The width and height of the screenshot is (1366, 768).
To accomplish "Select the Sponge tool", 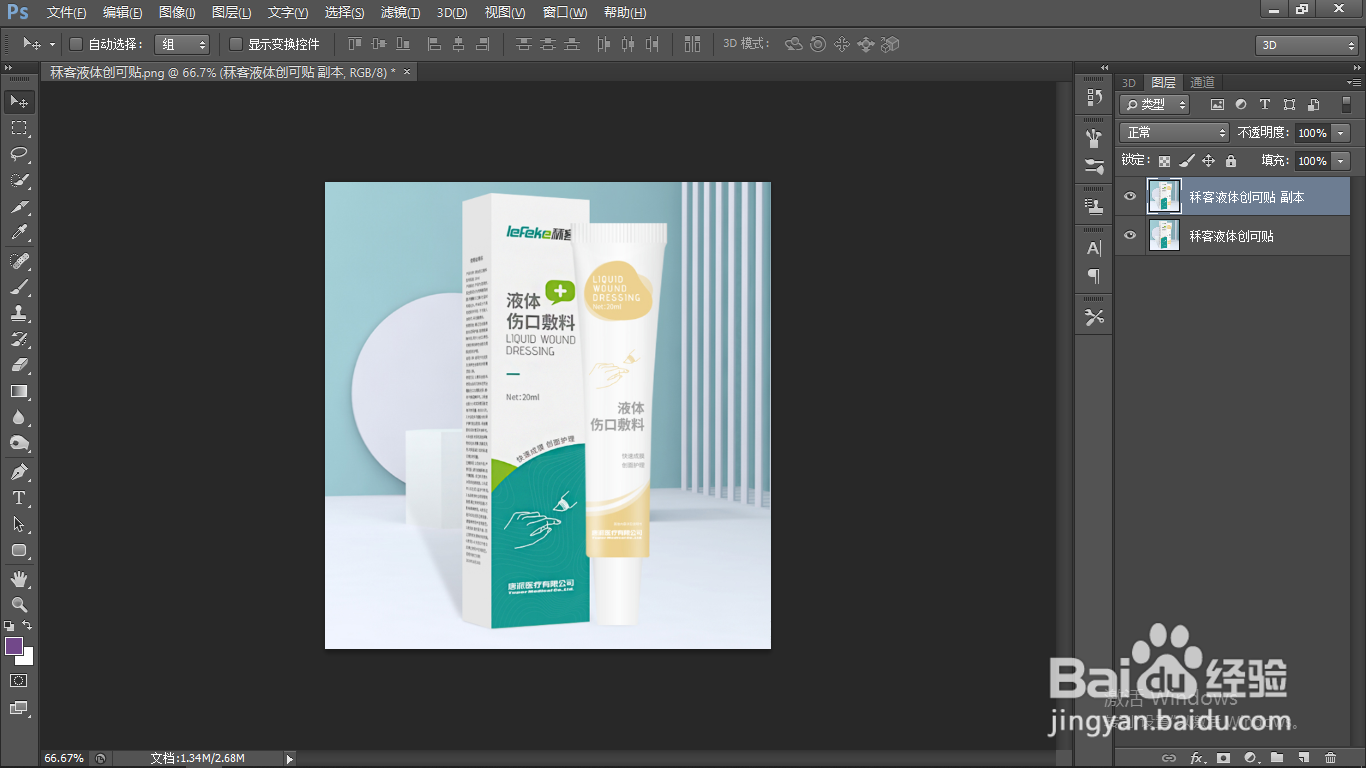I will click(x=19, y=443).
